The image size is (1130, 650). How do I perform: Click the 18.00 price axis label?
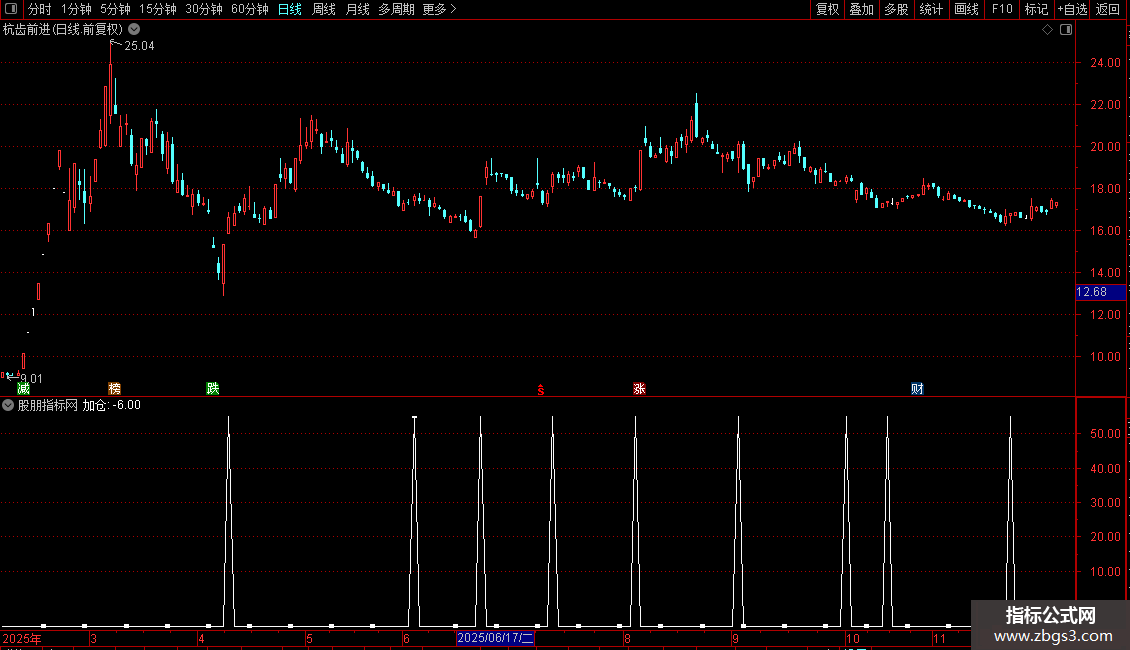click(1105, 189)
